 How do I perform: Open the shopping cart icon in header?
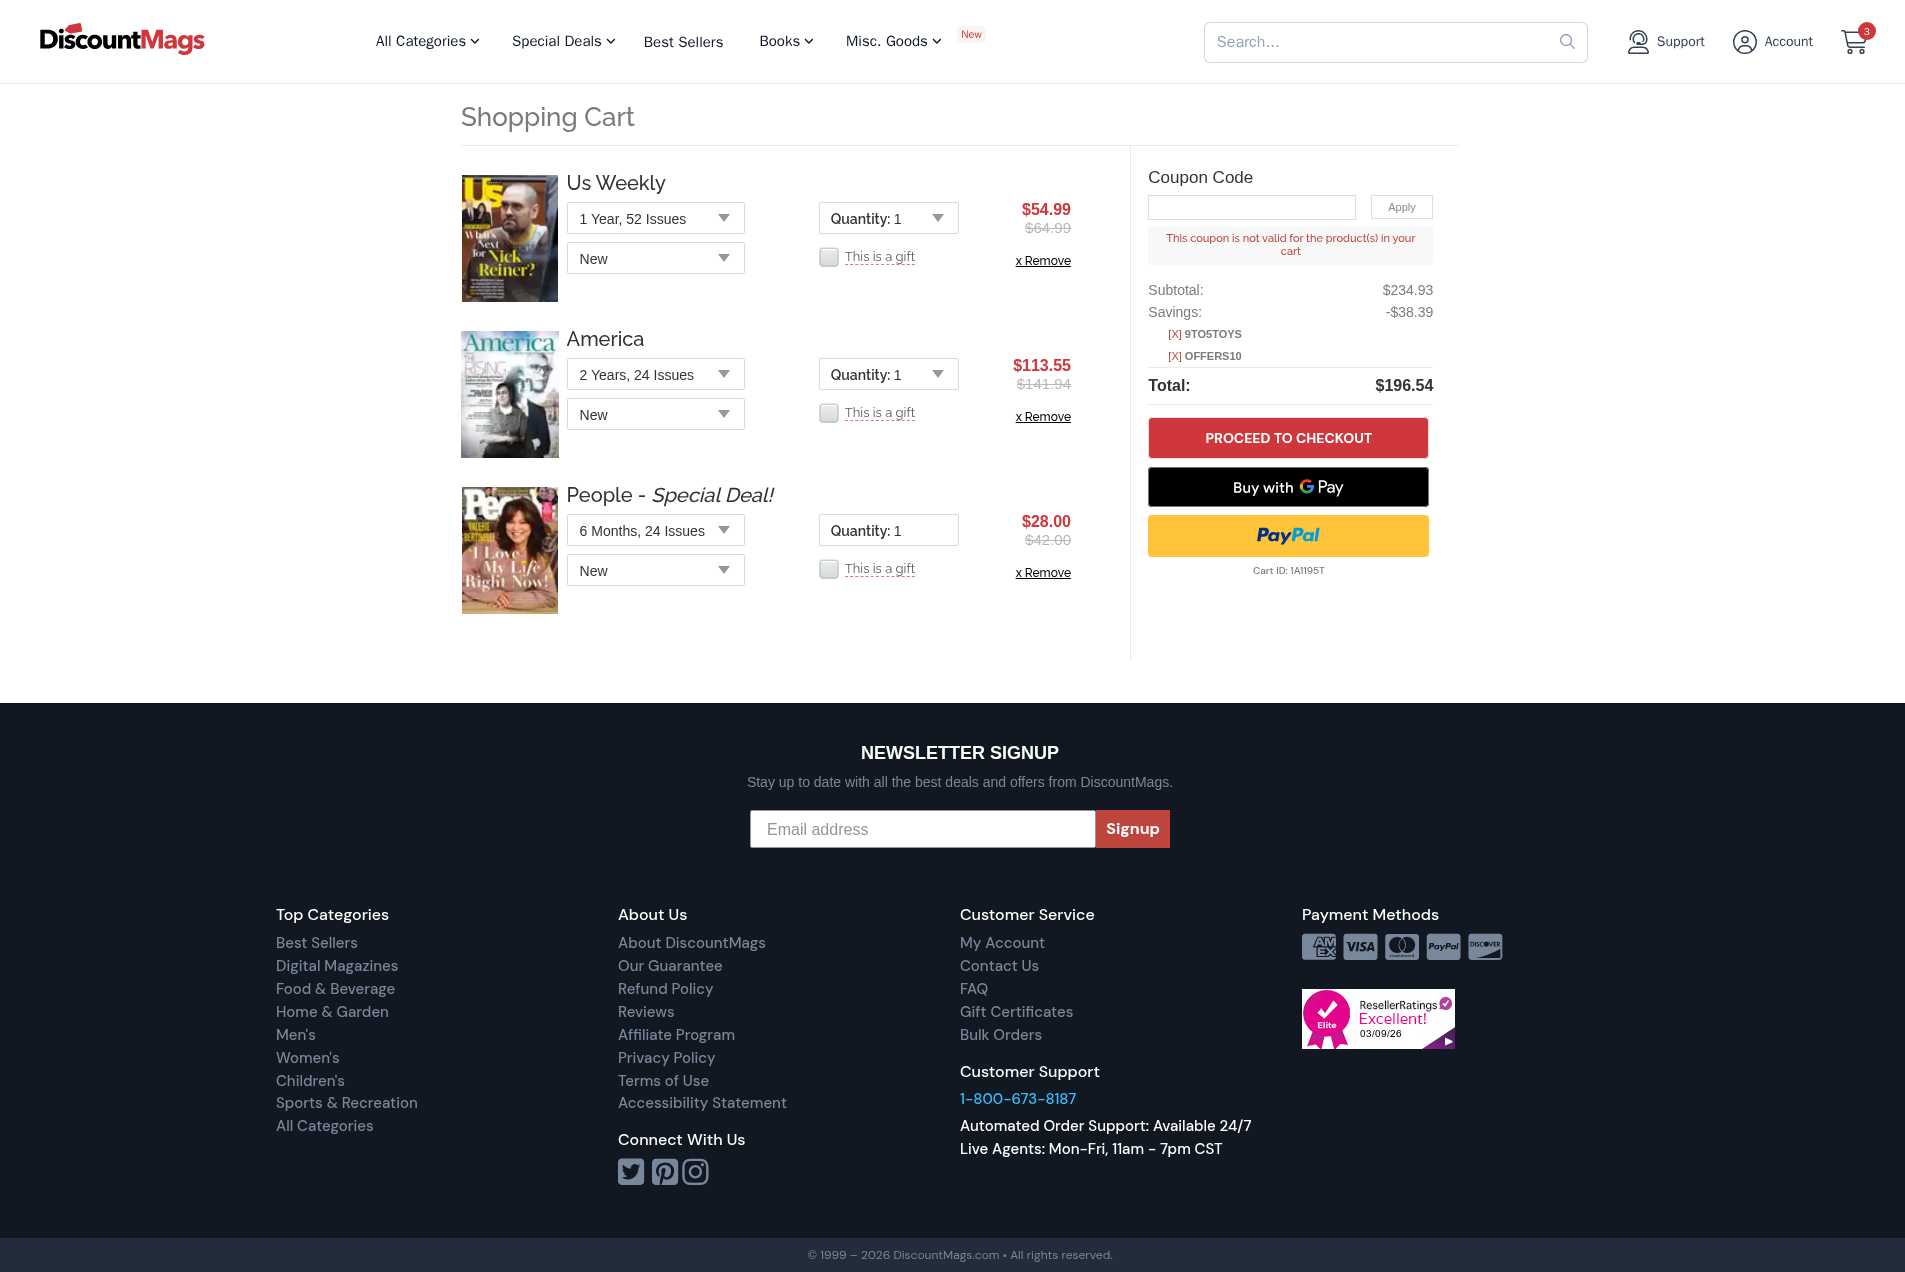pos(1853,42)
